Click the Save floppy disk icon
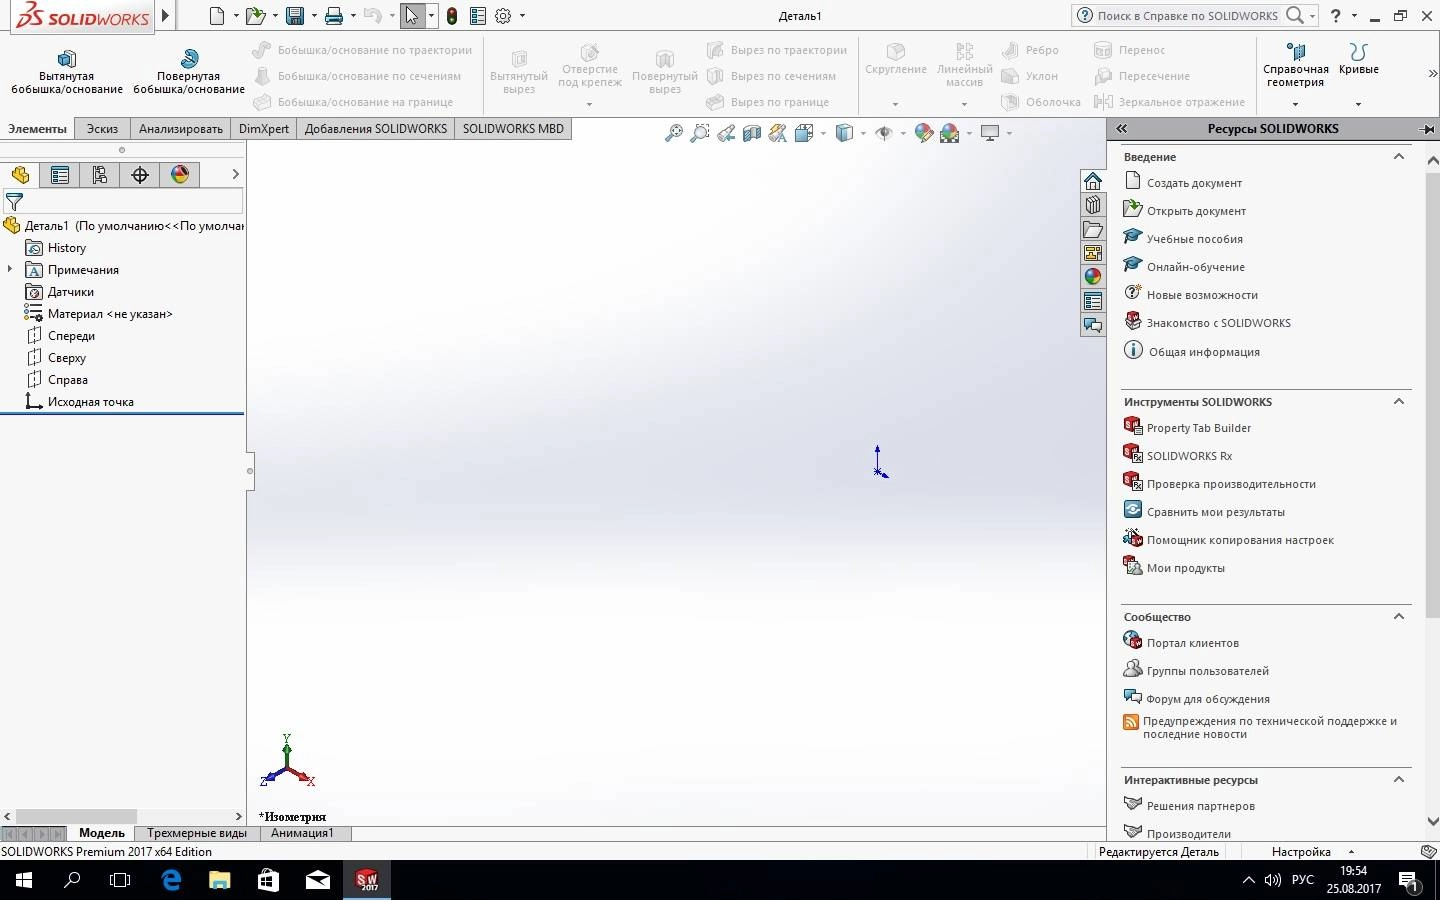 click(295, 15)
